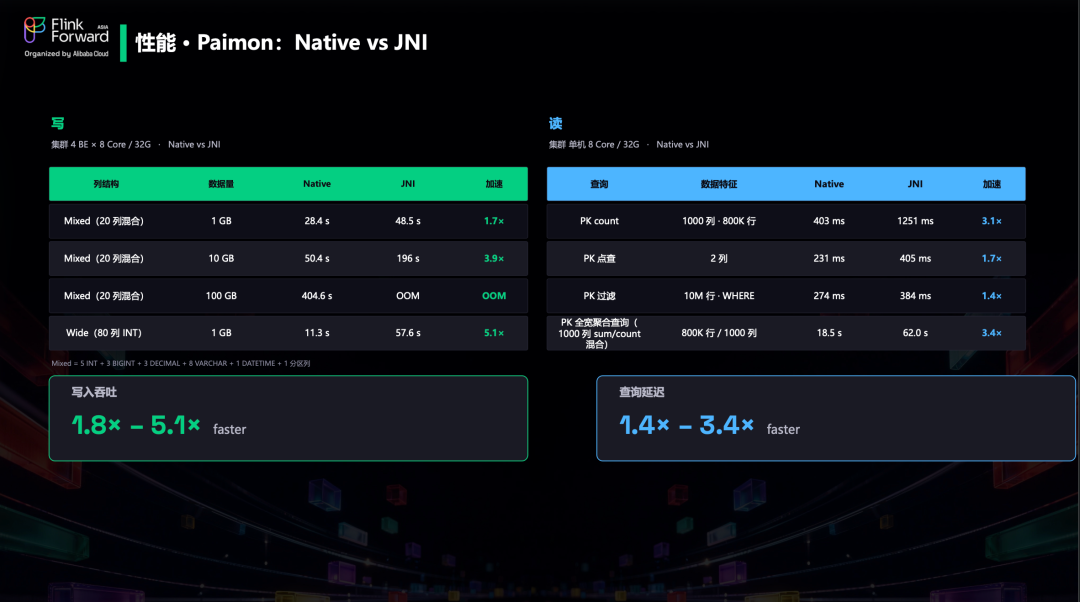Click the '2 列' data feature cell
1080x602 pixels.
click(718, 258)
